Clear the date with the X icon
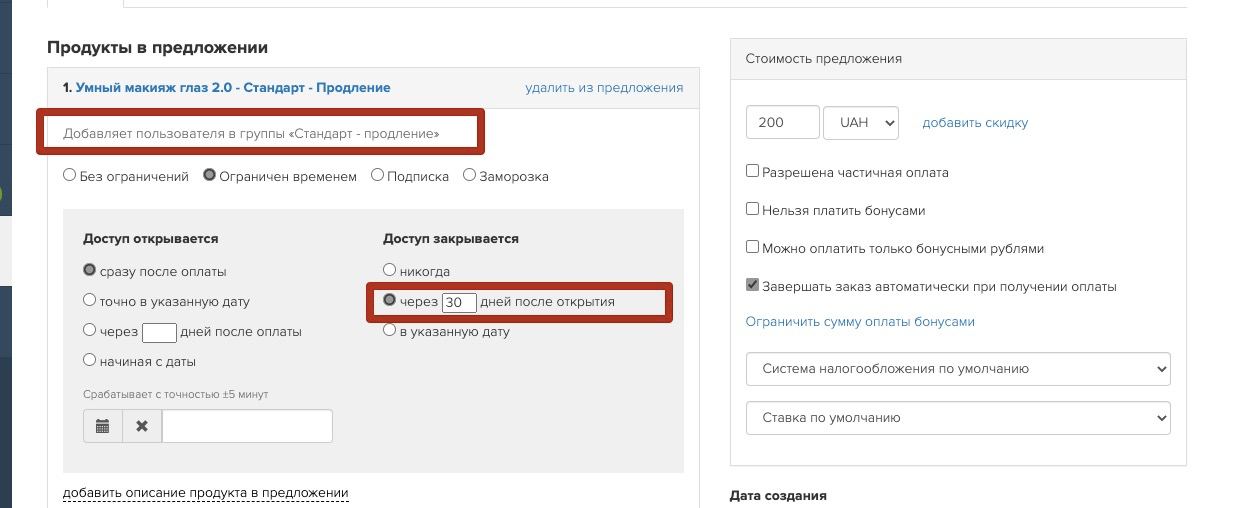 [142, 426]
